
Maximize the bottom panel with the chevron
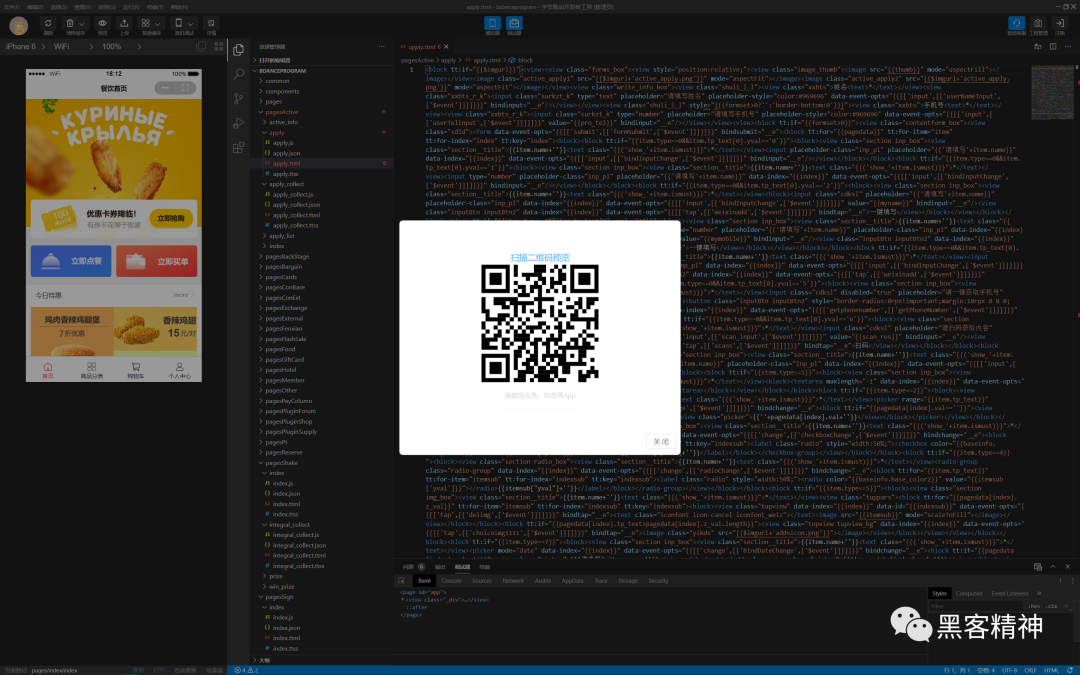(x=1052, y=566)
